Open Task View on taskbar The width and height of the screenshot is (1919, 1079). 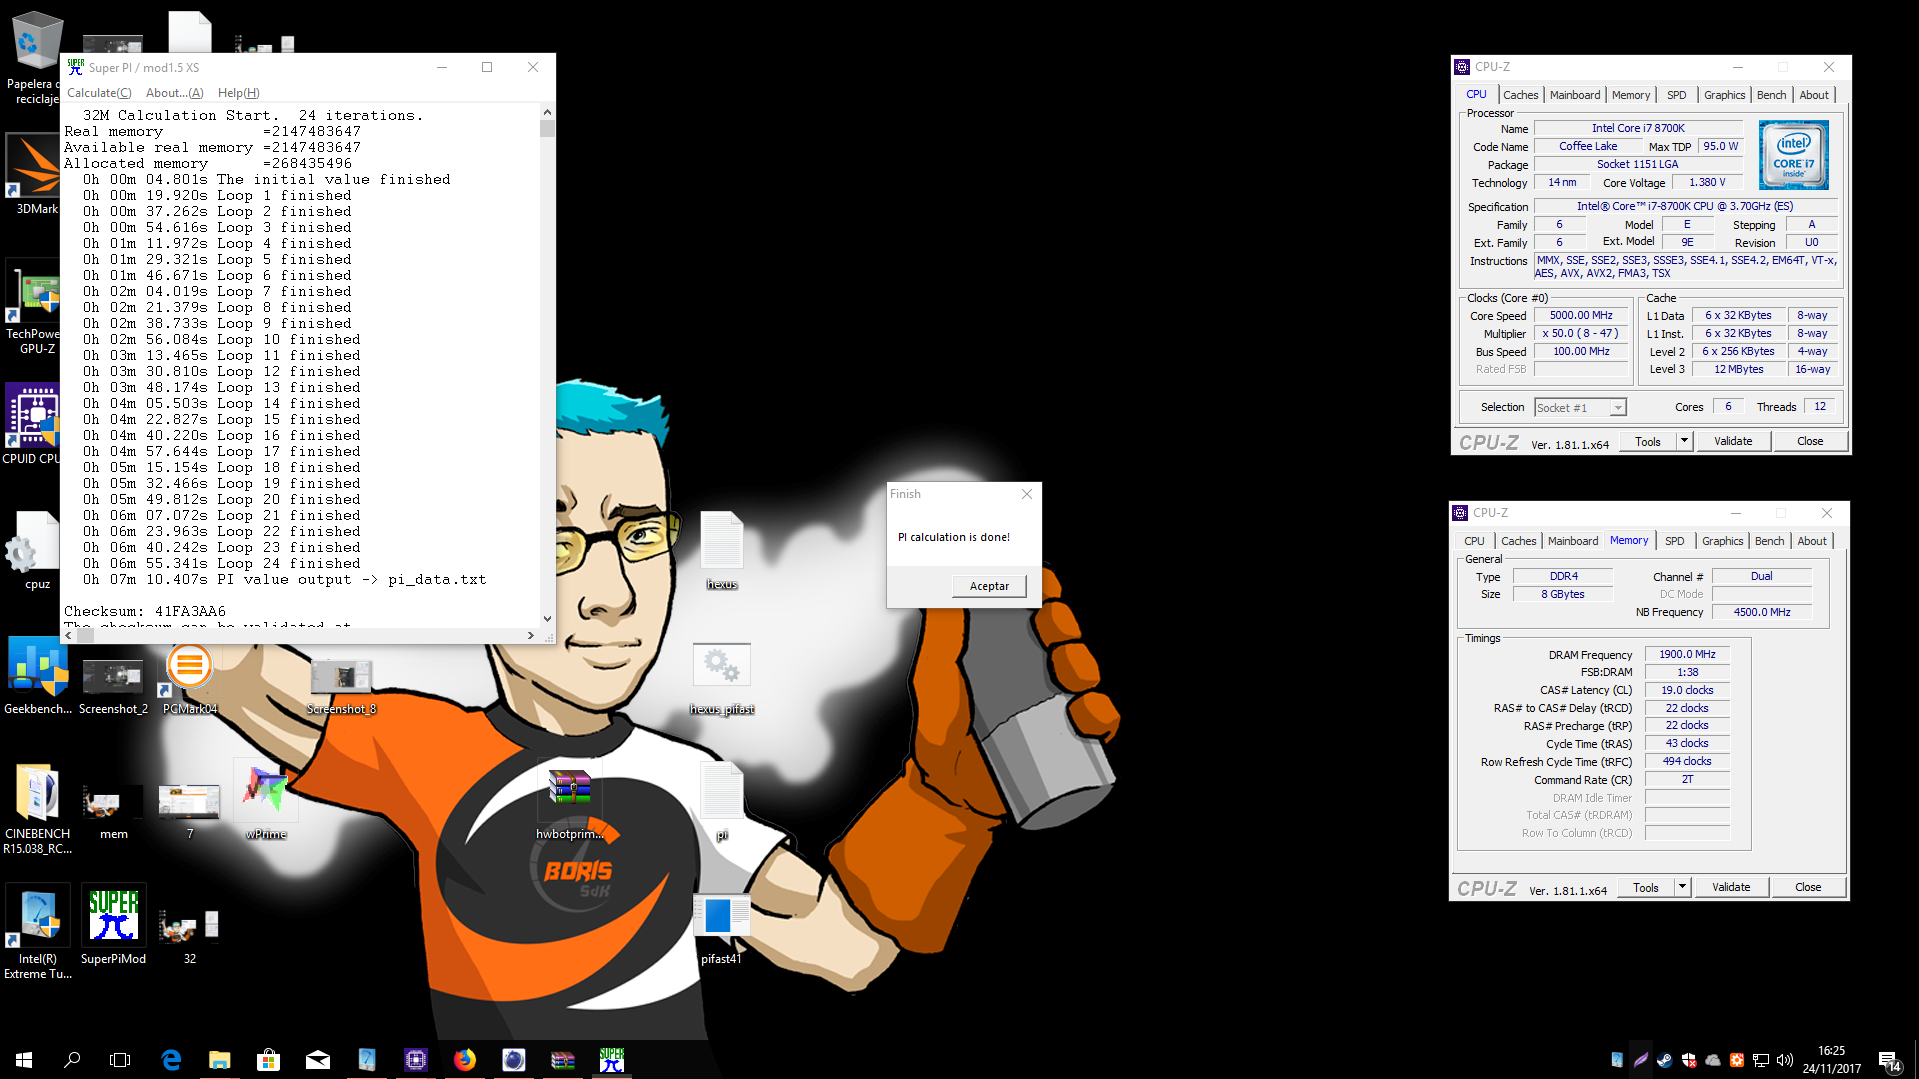coord(120,1060)
